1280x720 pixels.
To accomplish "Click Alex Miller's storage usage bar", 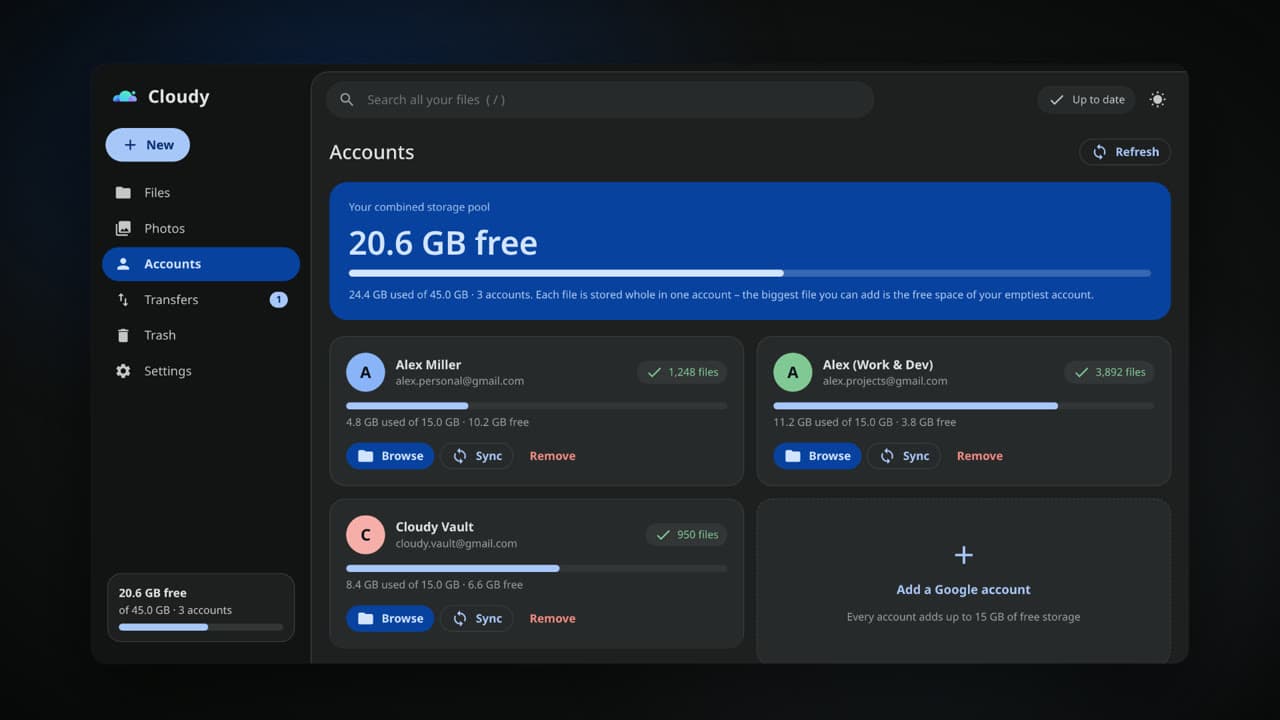I will coord(536,406).
